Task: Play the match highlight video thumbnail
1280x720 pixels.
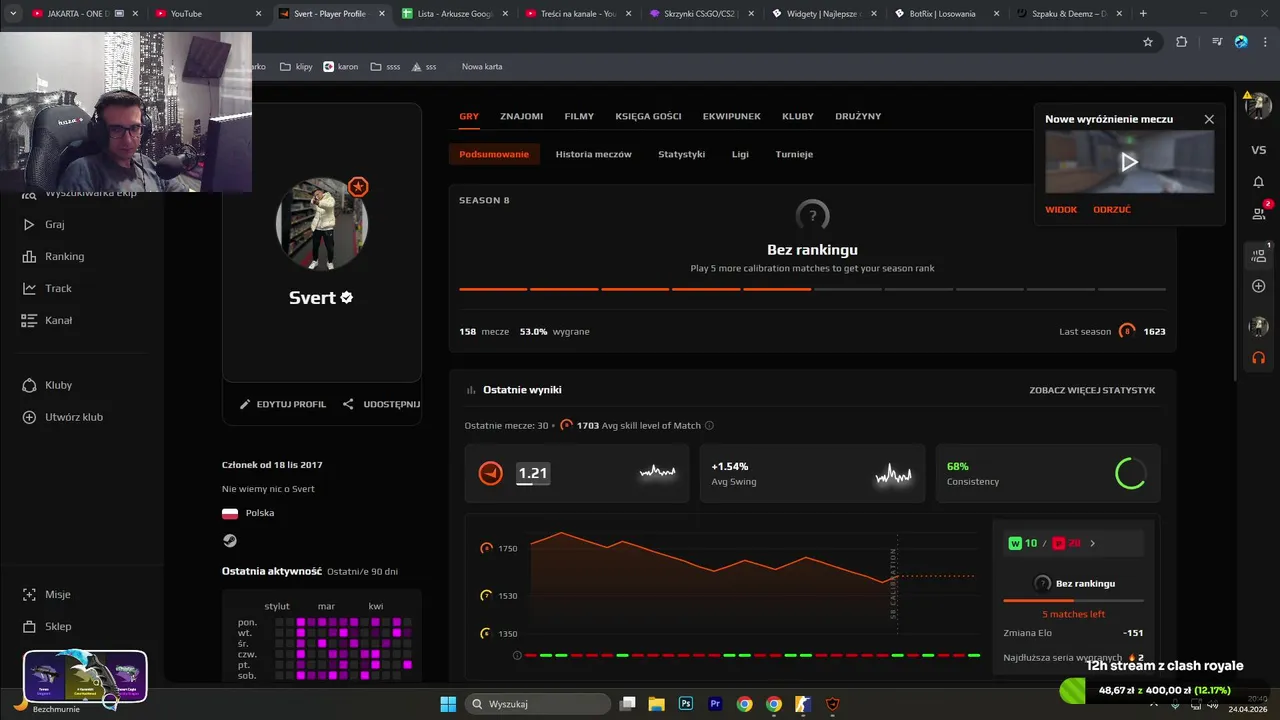Action: coord(1130,162)
